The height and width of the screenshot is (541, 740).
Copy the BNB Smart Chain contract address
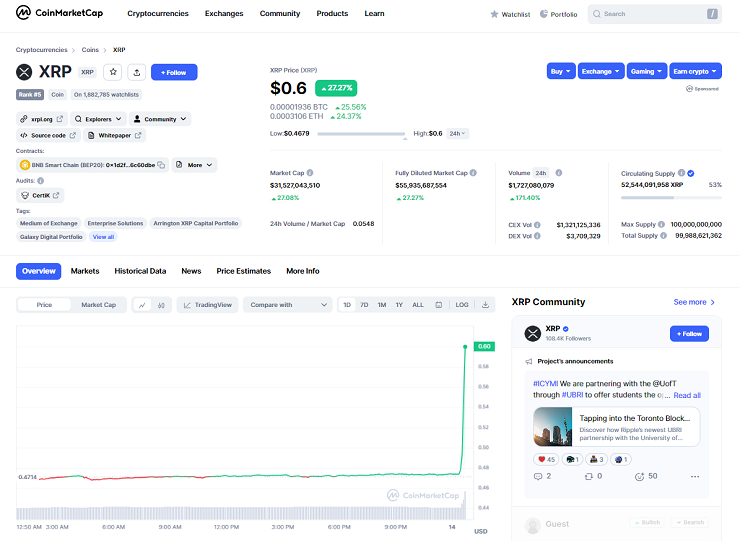click(163, 165)
